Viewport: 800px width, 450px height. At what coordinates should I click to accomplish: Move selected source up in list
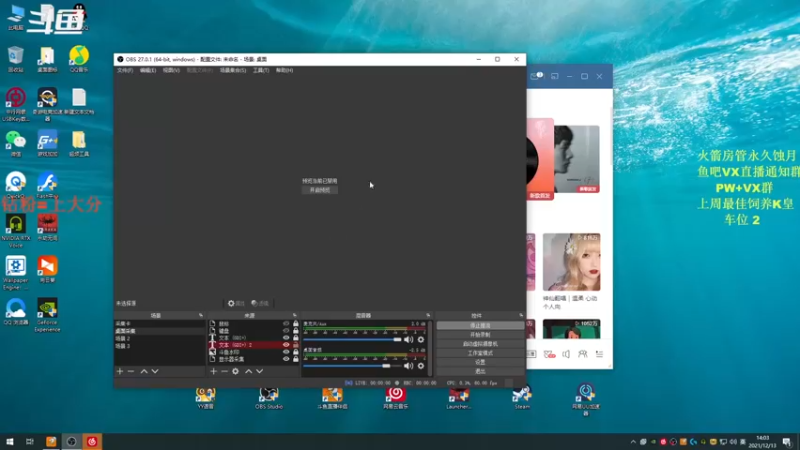click(248, 371)
